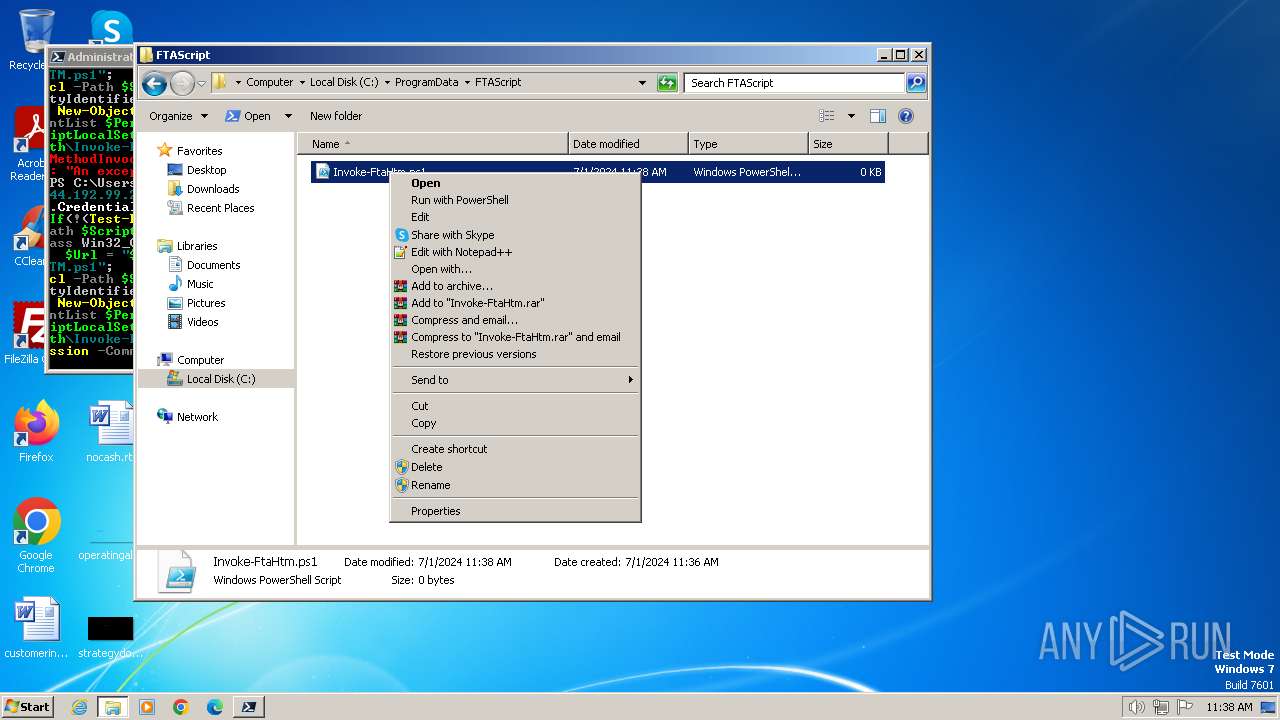Open Windows Media Player taskbar icon
This screenshot has height=720, width=1280.
[x=147, y=707]
